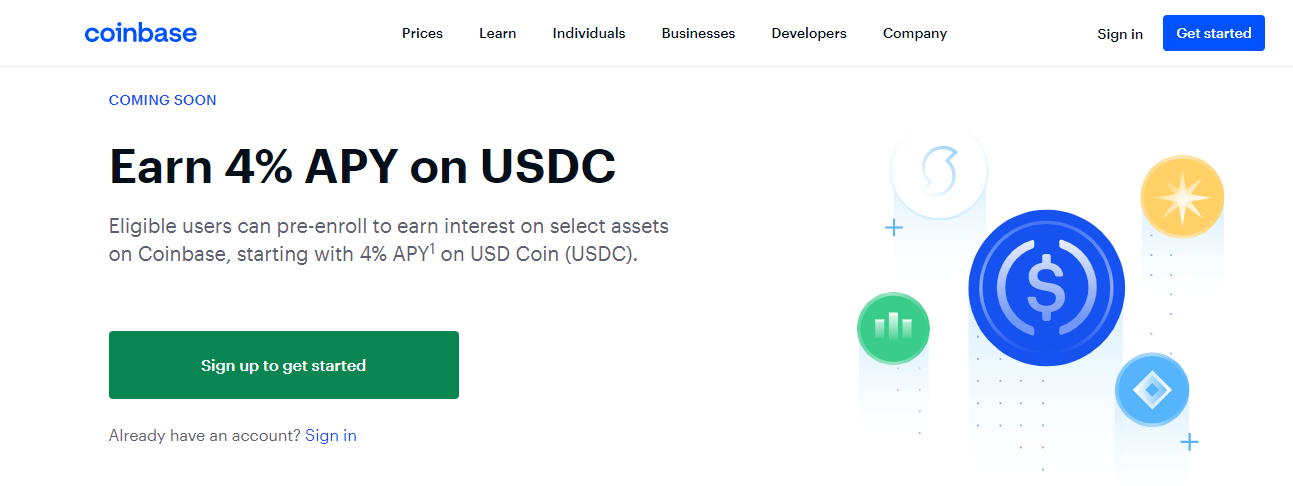This screenshot has height=486, width=1293.
Task: Click the Earn 4% APY on USDC heading
Action: coord(362,167)
